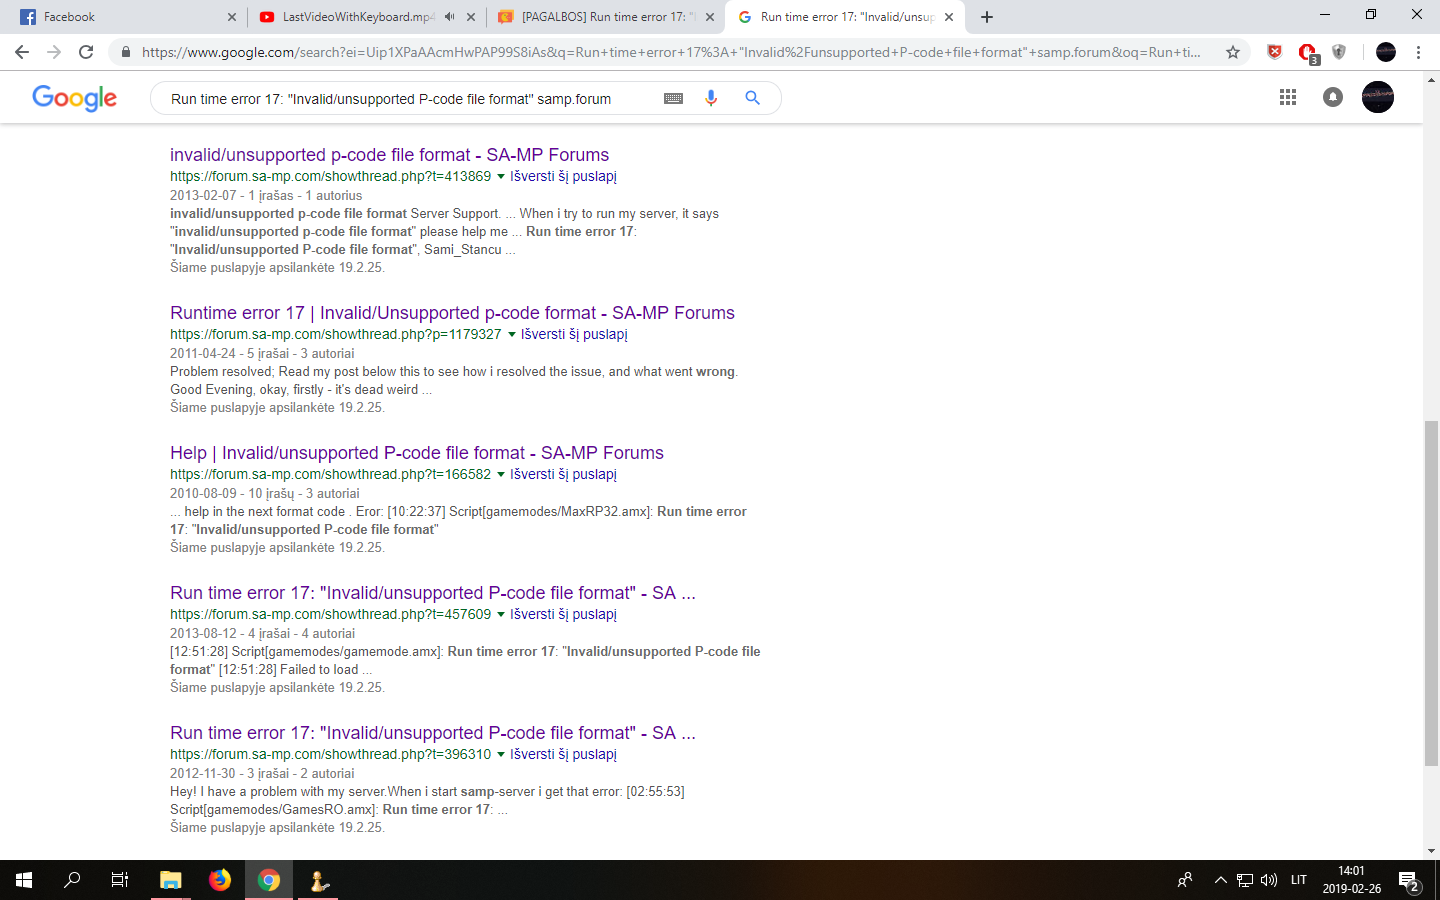Click the Chrome address bar URL

coord(670,52)
